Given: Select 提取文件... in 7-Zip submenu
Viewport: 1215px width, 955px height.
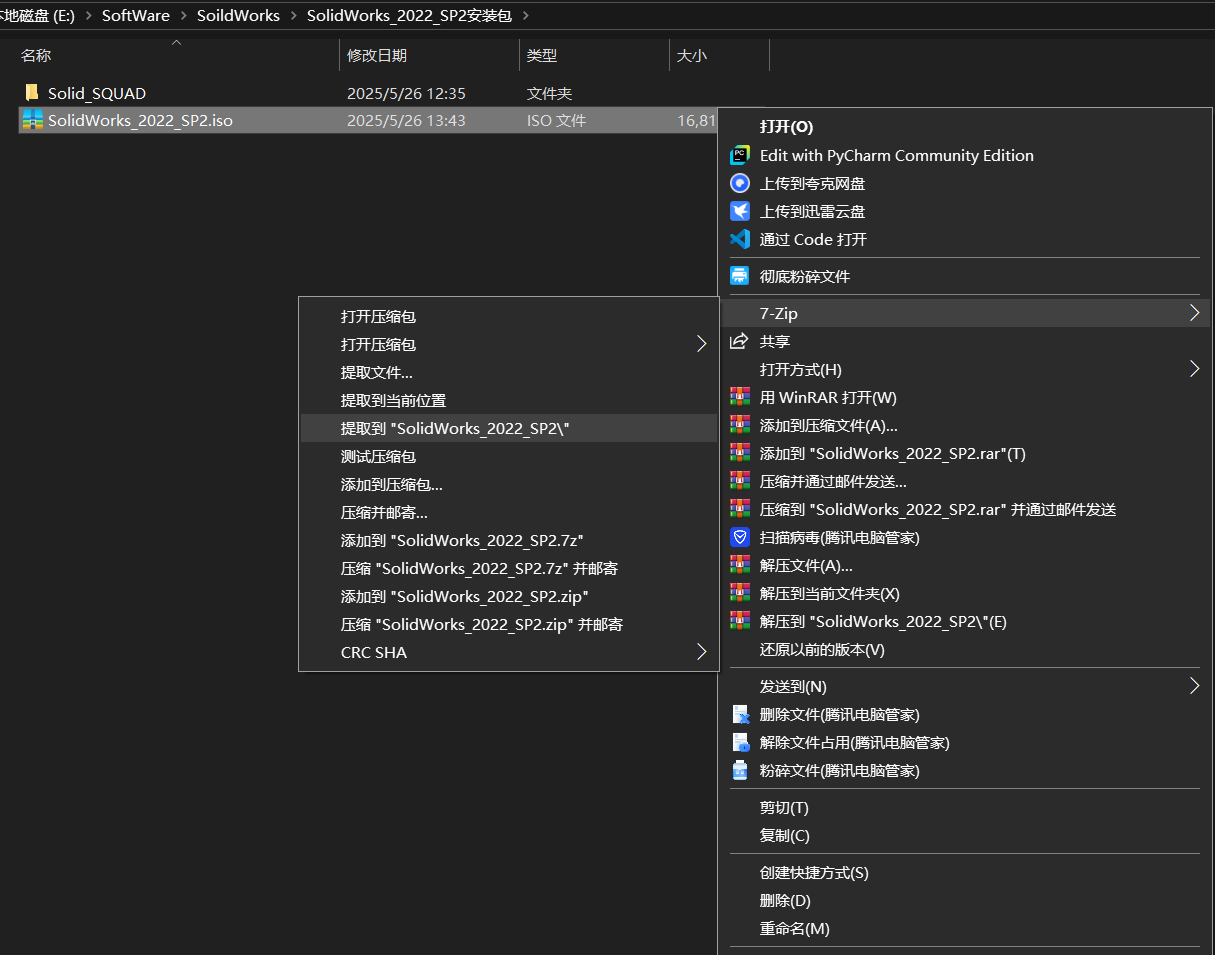Looking at the screenshot, I should [509, 372].
